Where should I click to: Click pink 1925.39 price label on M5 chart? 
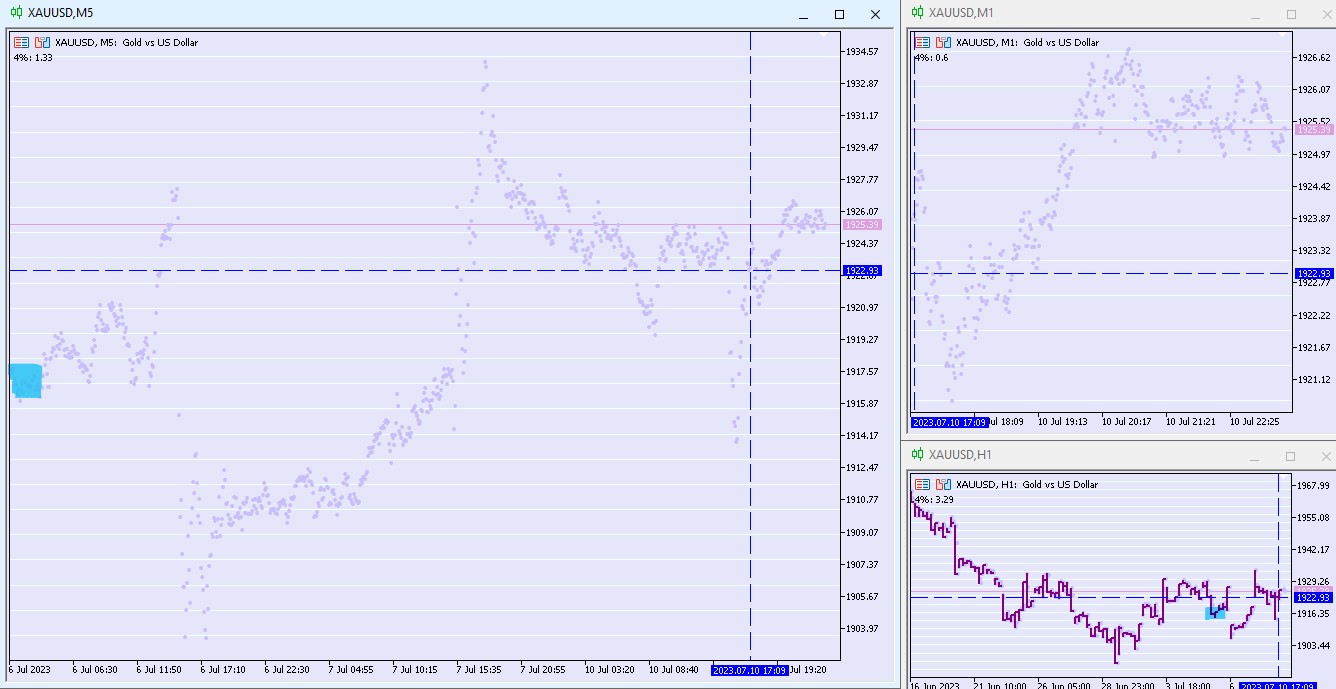861,225
